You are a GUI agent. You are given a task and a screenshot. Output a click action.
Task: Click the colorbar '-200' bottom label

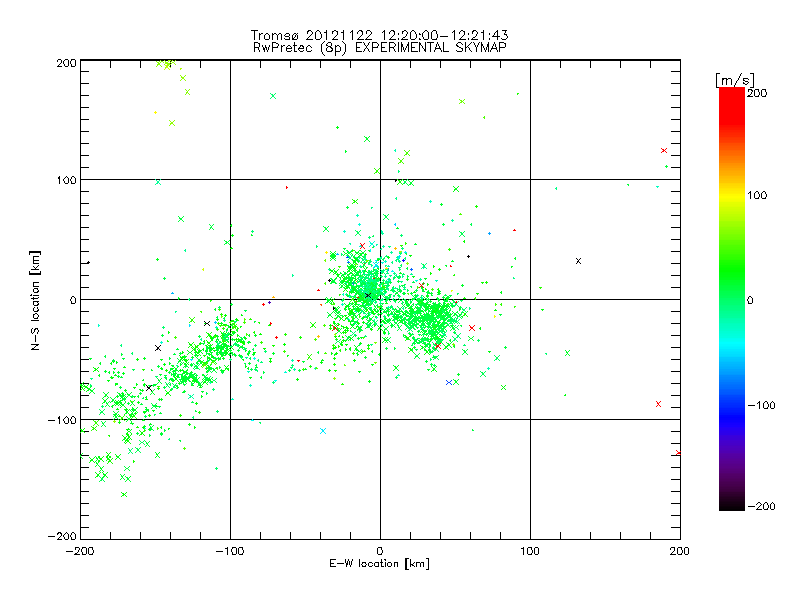pos(761,506)
